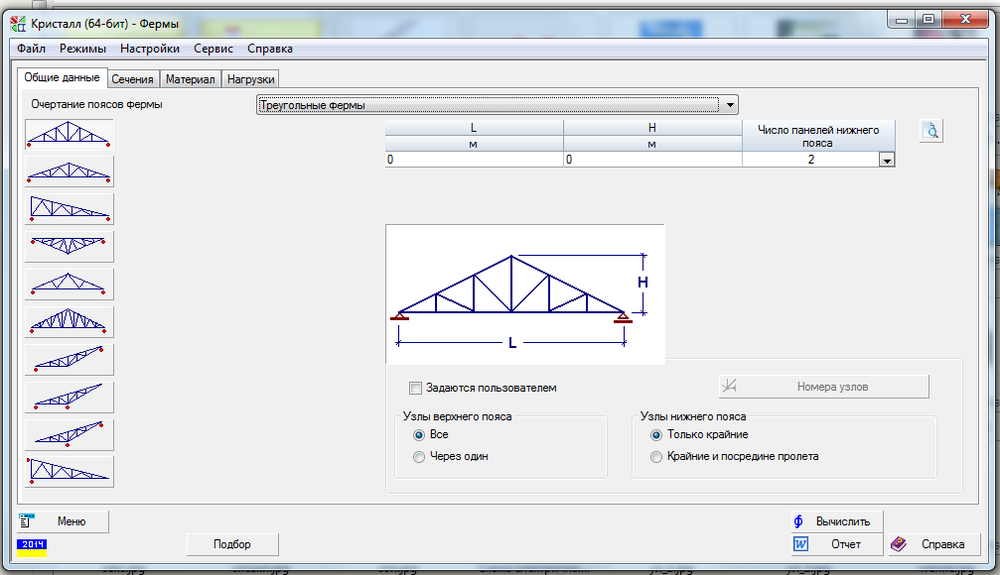Click the Подбор button

coord(232,544)
